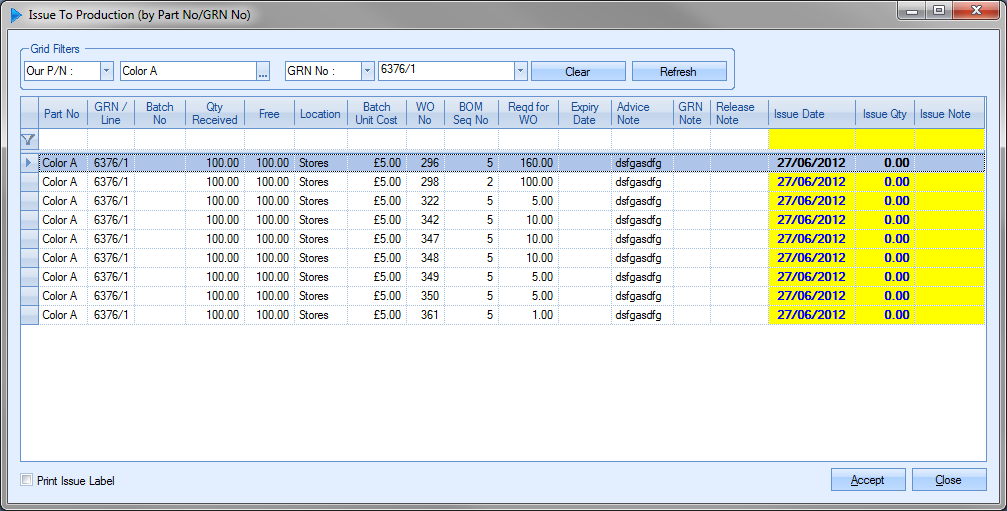Click the Accept button
1007x511 pixels.
pyautogui.click(x=867, y=480)
